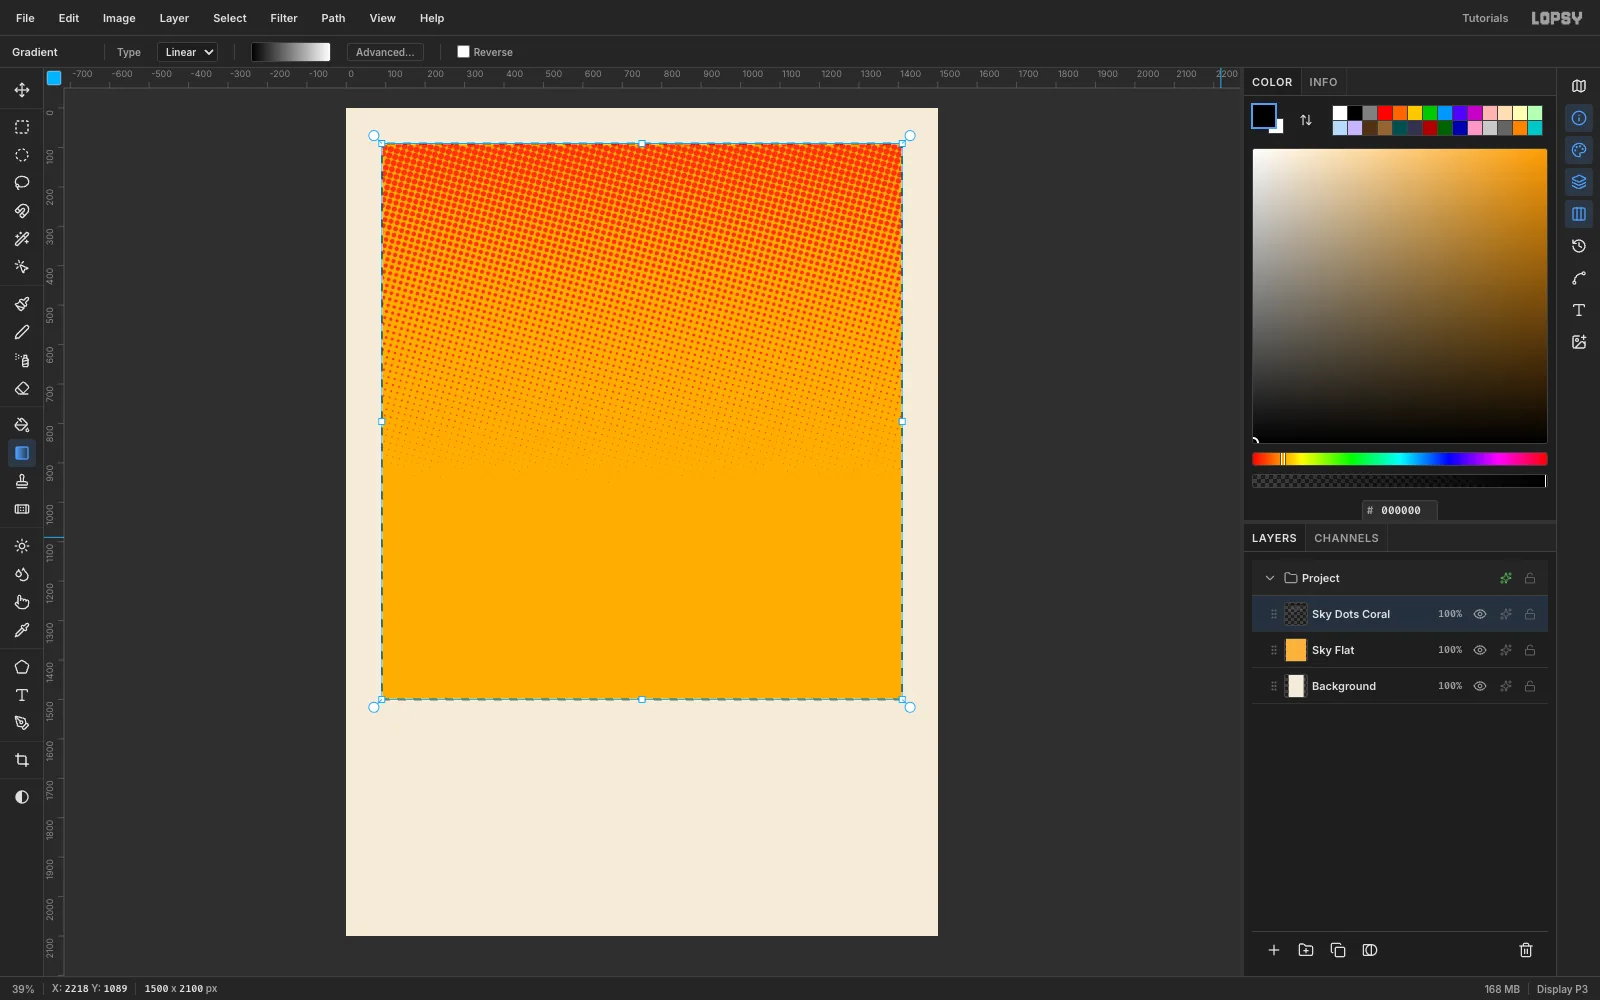Hide the Background layer

(x=1480, y=686)
